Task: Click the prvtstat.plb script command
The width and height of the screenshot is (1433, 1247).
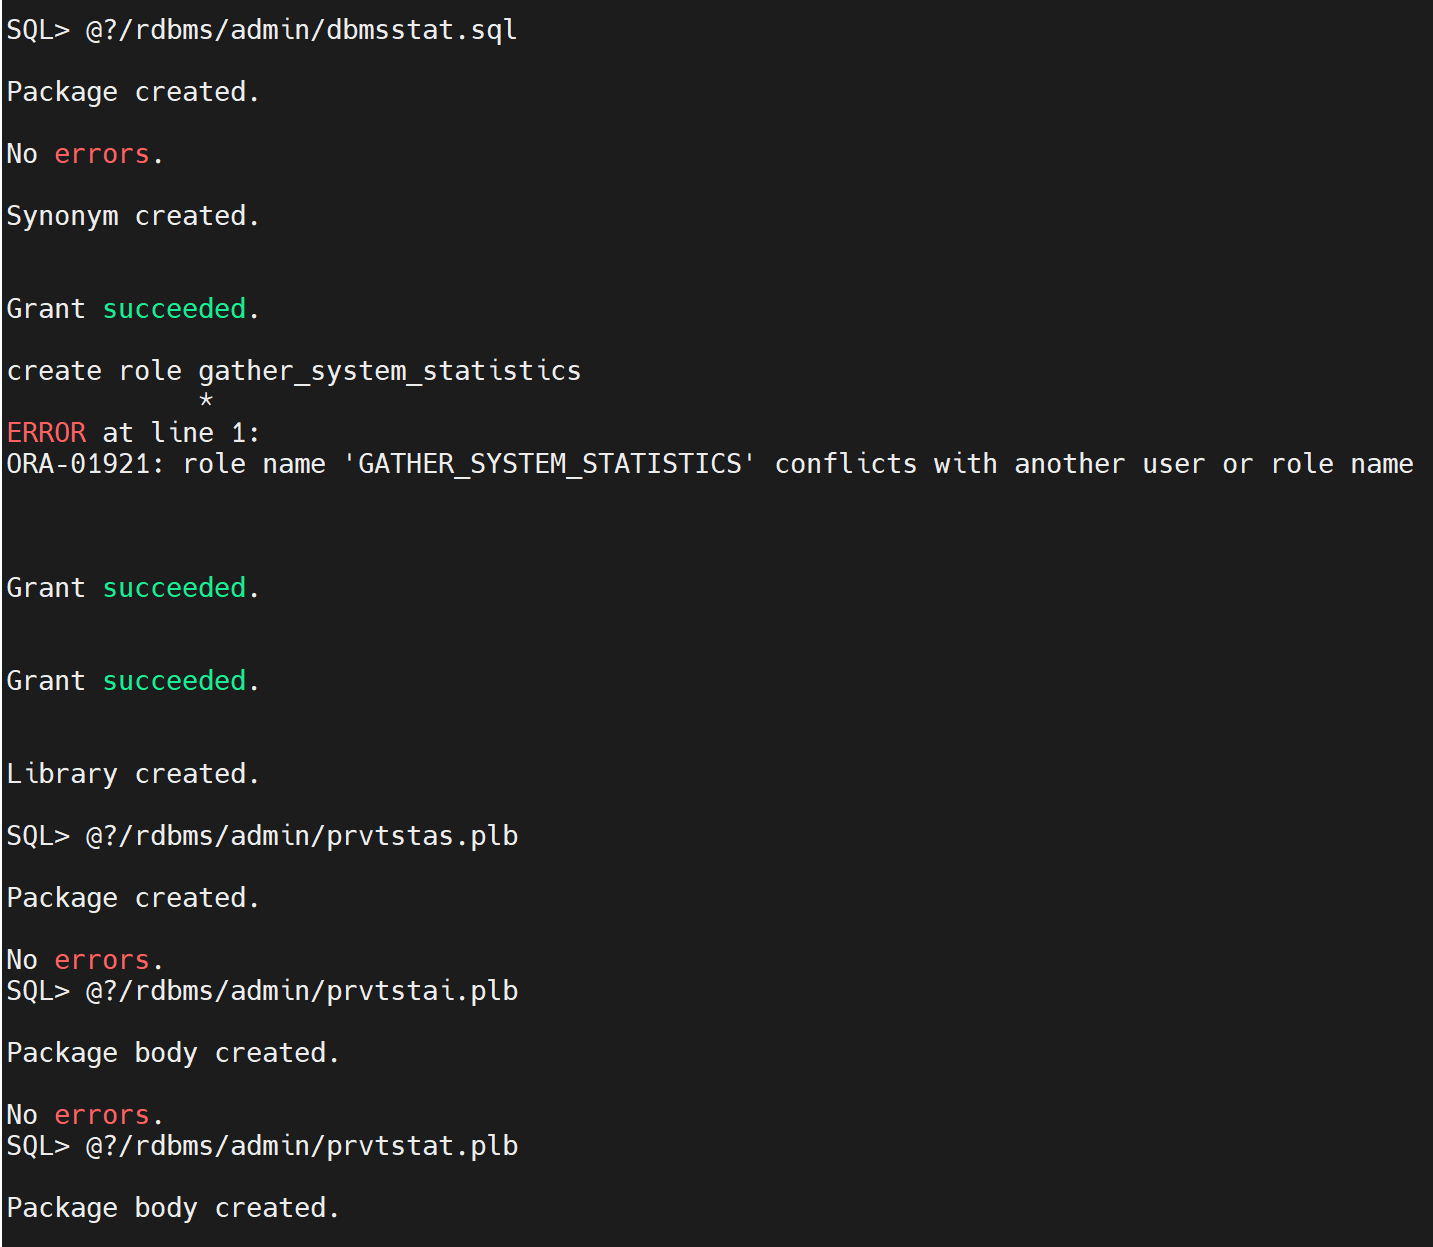Action: pyautogui.click(x=301, y=1146)
